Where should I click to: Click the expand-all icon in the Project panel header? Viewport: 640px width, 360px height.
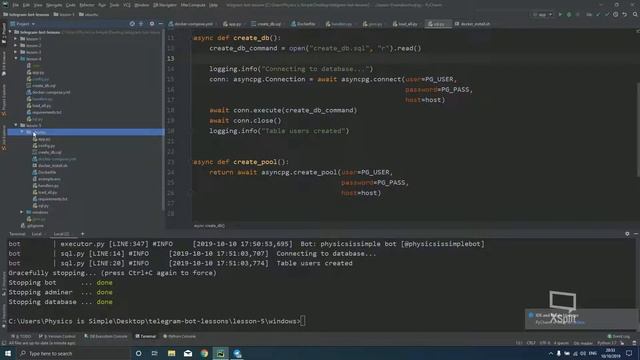click(141, 24)
